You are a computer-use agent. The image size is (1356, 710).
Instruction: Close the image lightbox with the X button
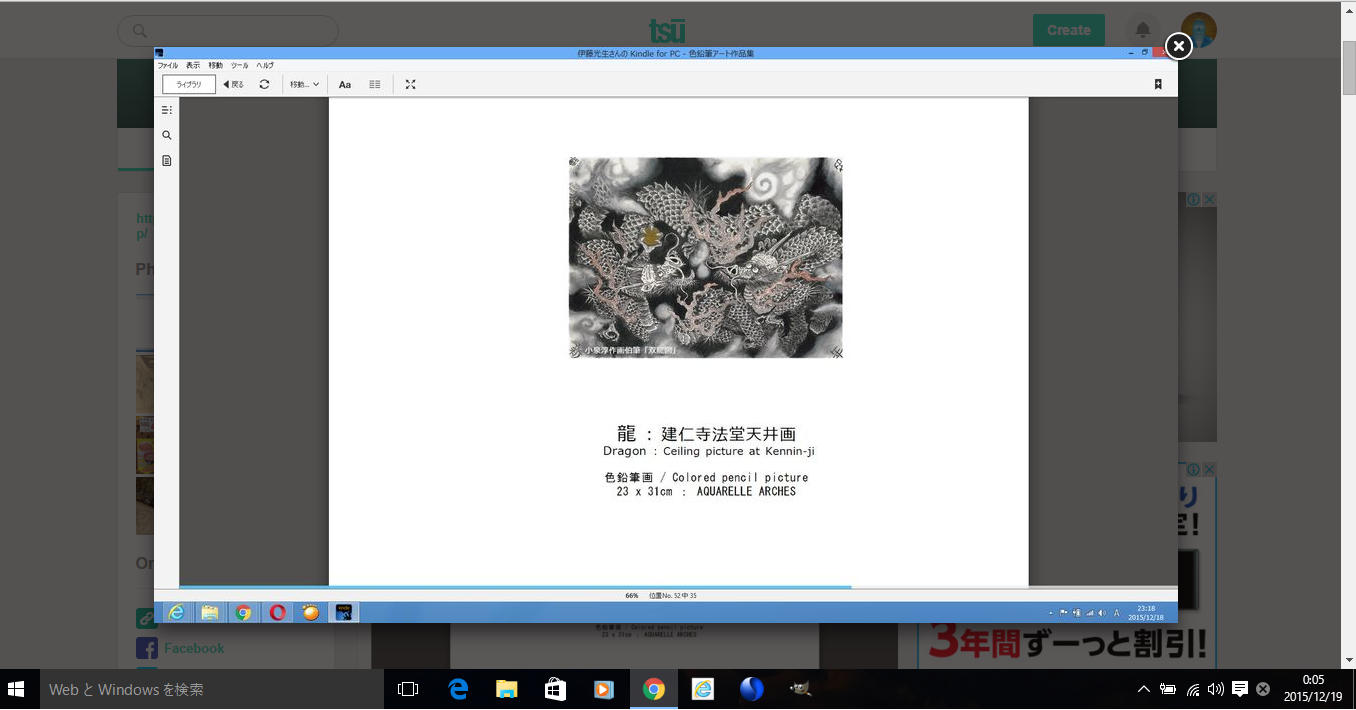(x=1179, y=46)
